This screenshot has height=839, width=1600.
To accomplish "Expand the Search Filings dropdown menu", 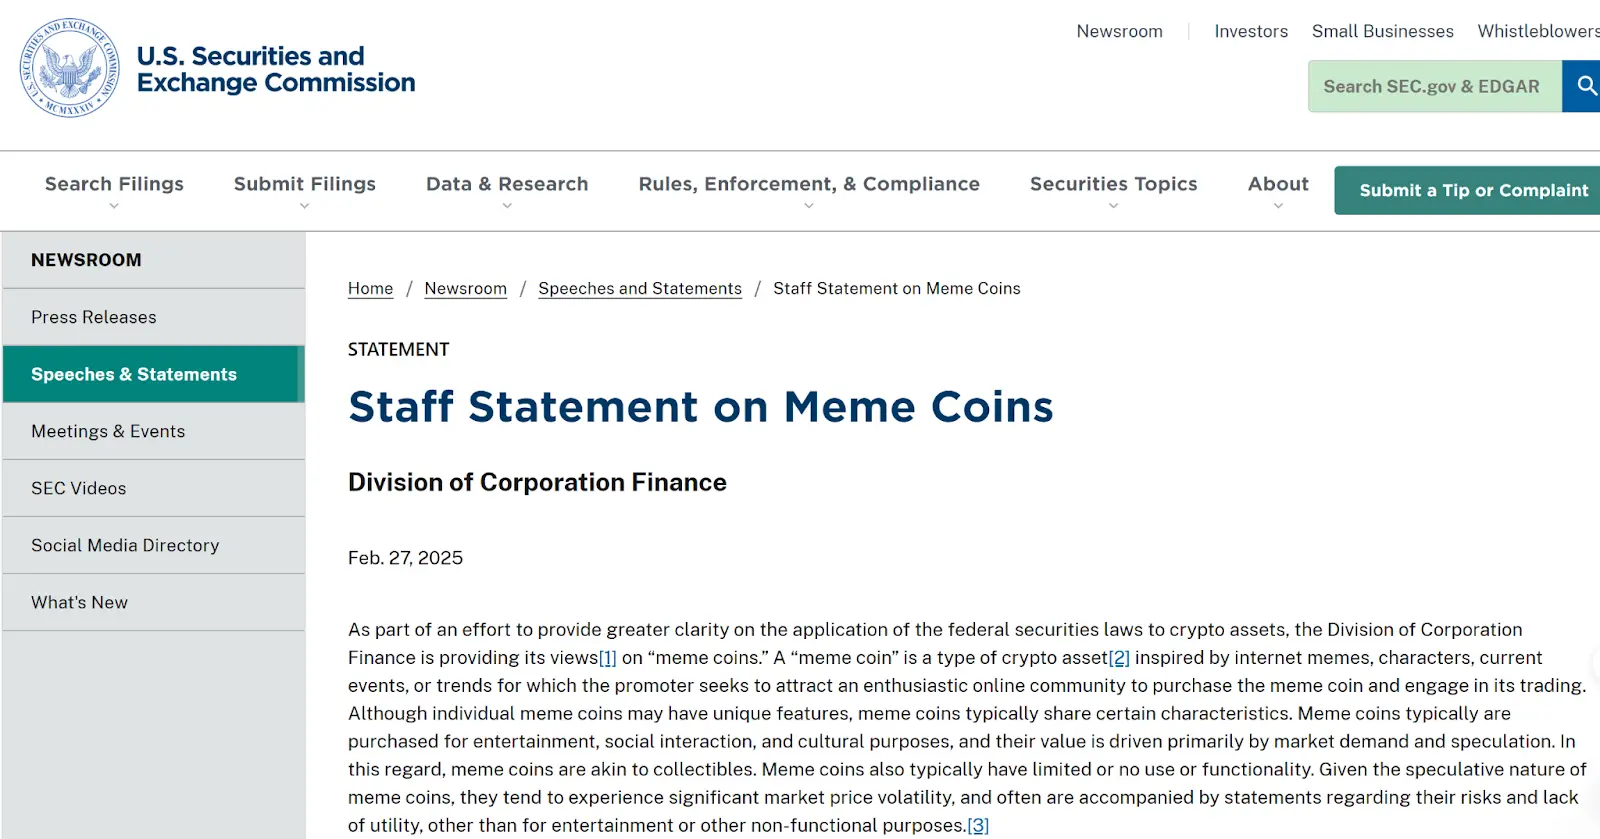I will tap(114, 192).
